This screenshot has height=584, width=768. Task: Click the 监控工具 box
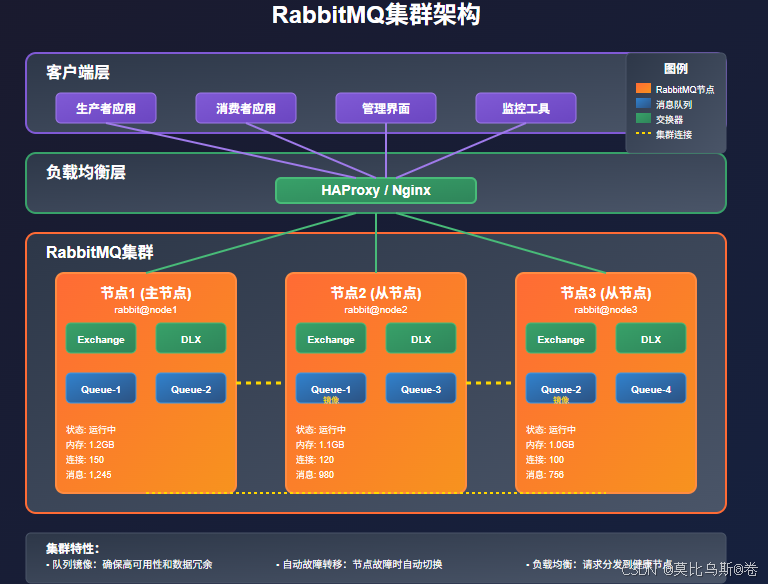pyautogui.click(x=526, y=108)
